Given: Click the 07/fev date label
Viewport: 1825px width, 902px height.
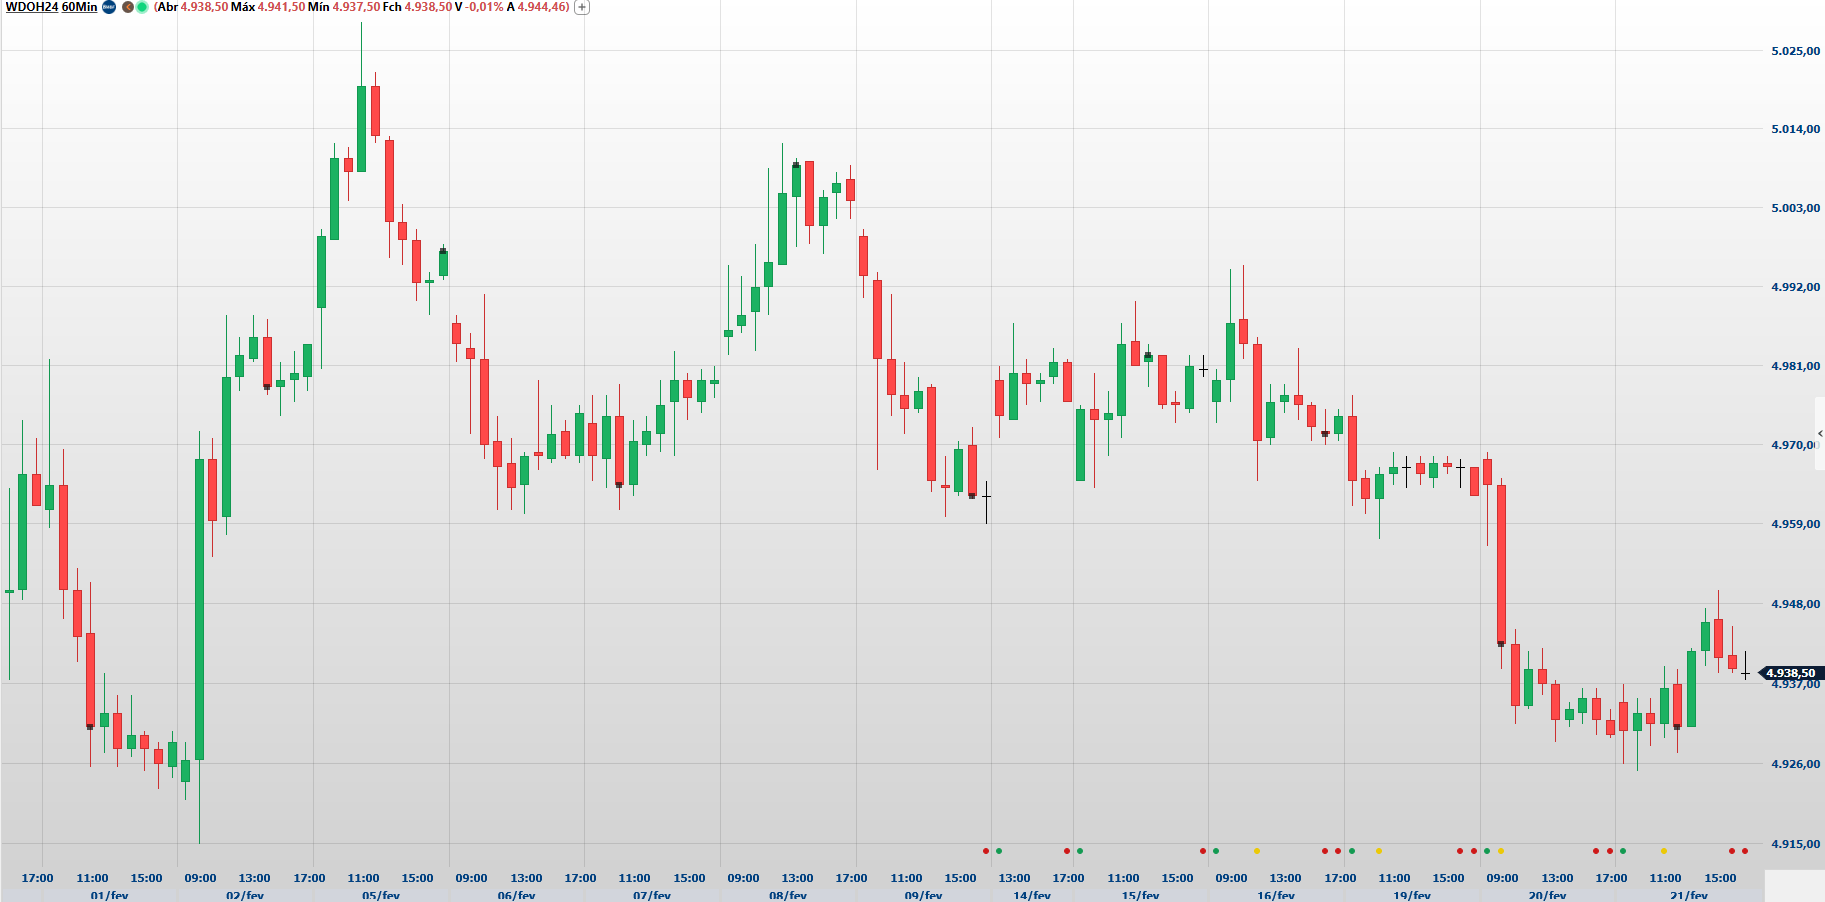Looking at the screenshot, I should [652, 895].
